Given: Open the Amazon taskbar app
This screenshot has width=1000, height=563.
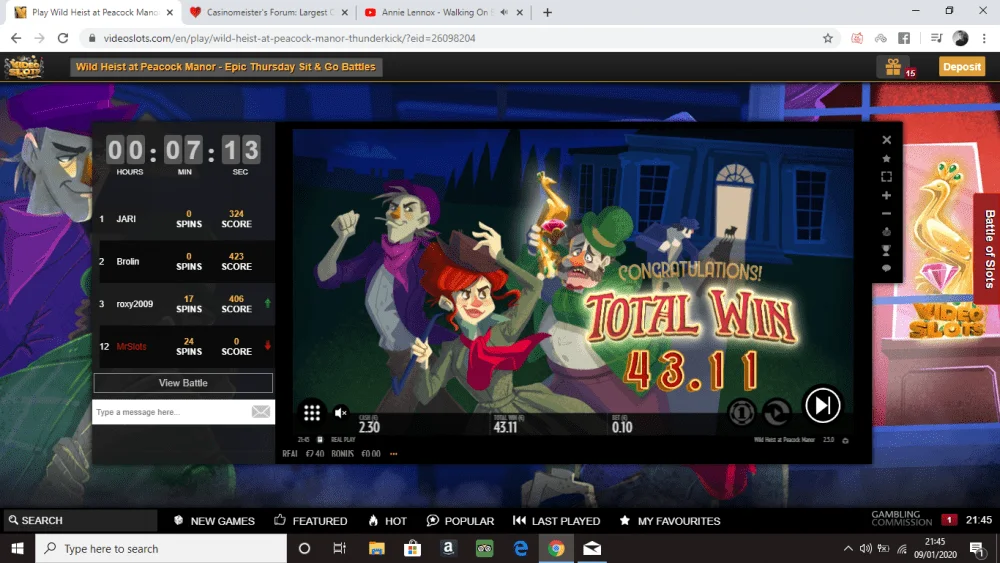Looking at the screenshot, I should [x=448, y=548].
